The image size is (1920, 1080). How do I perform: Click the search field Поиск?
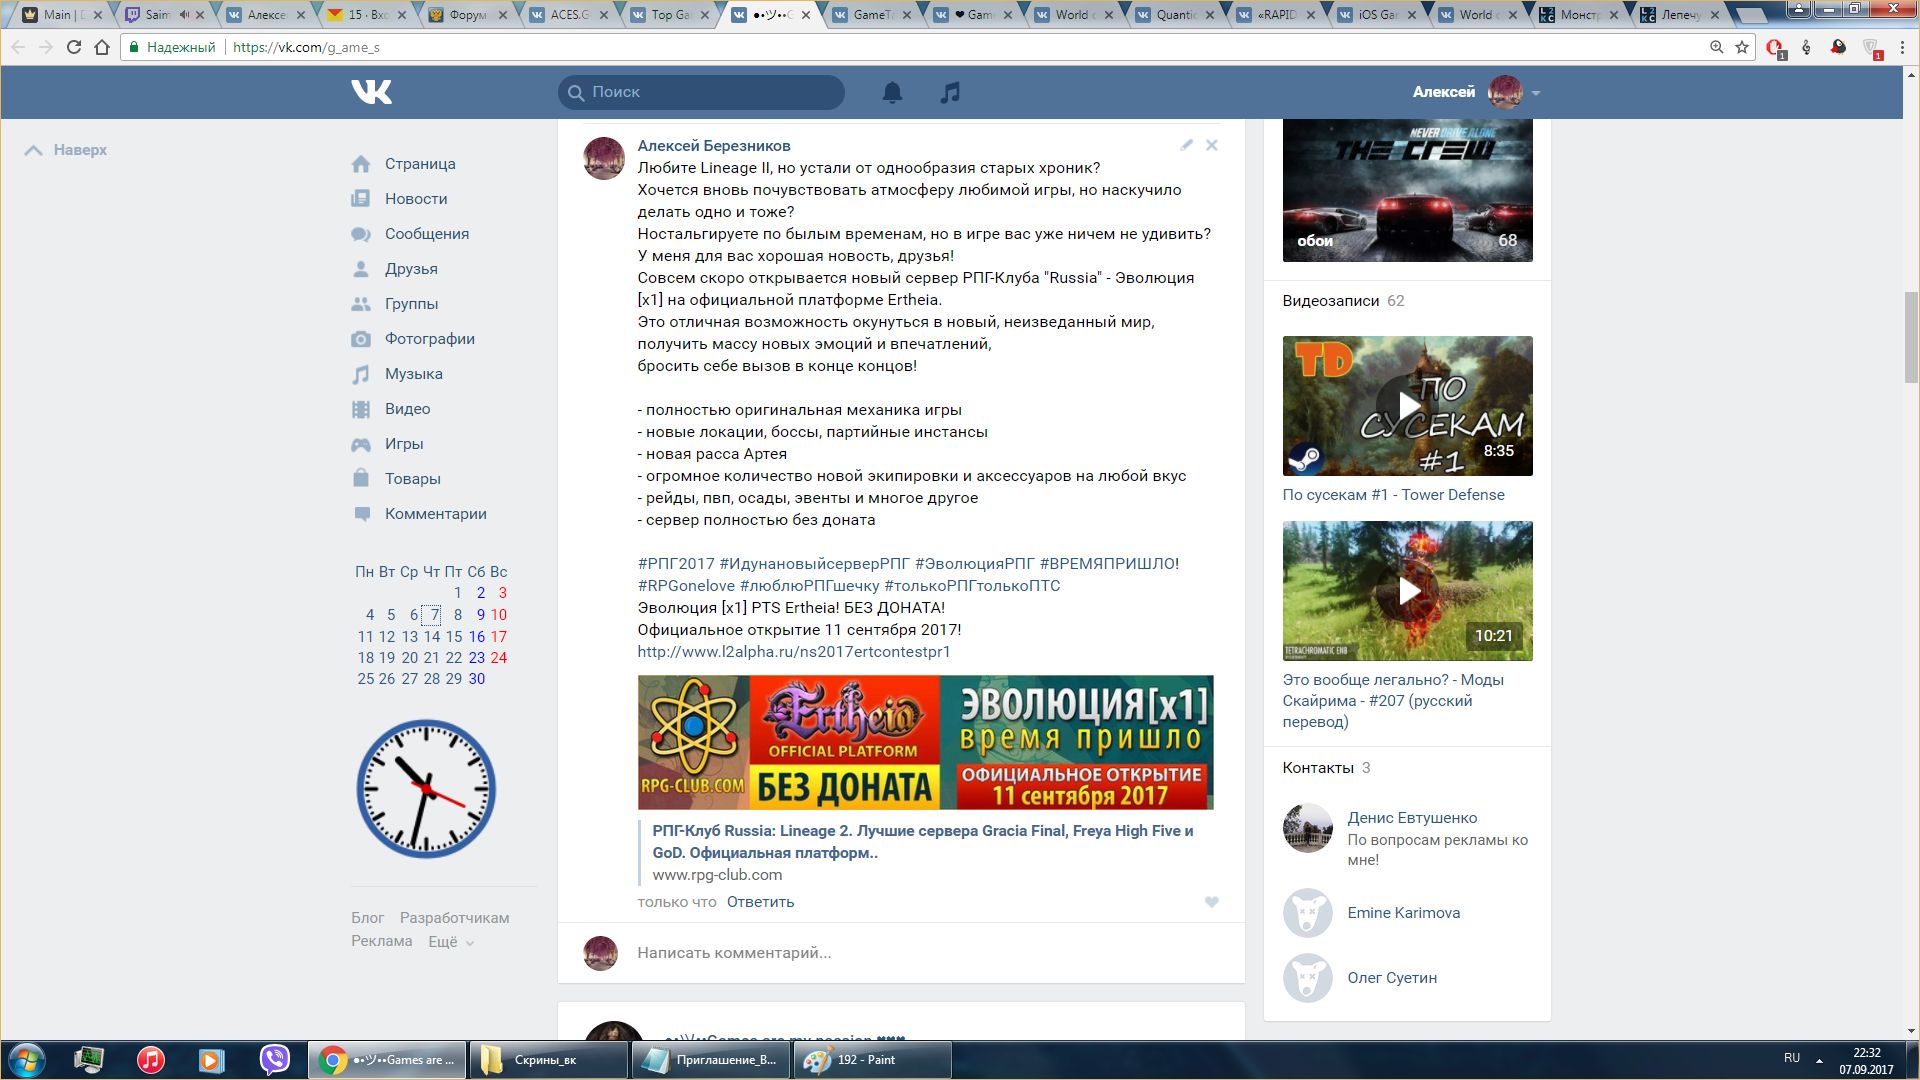pyautogui.click(x=701, y=92)
